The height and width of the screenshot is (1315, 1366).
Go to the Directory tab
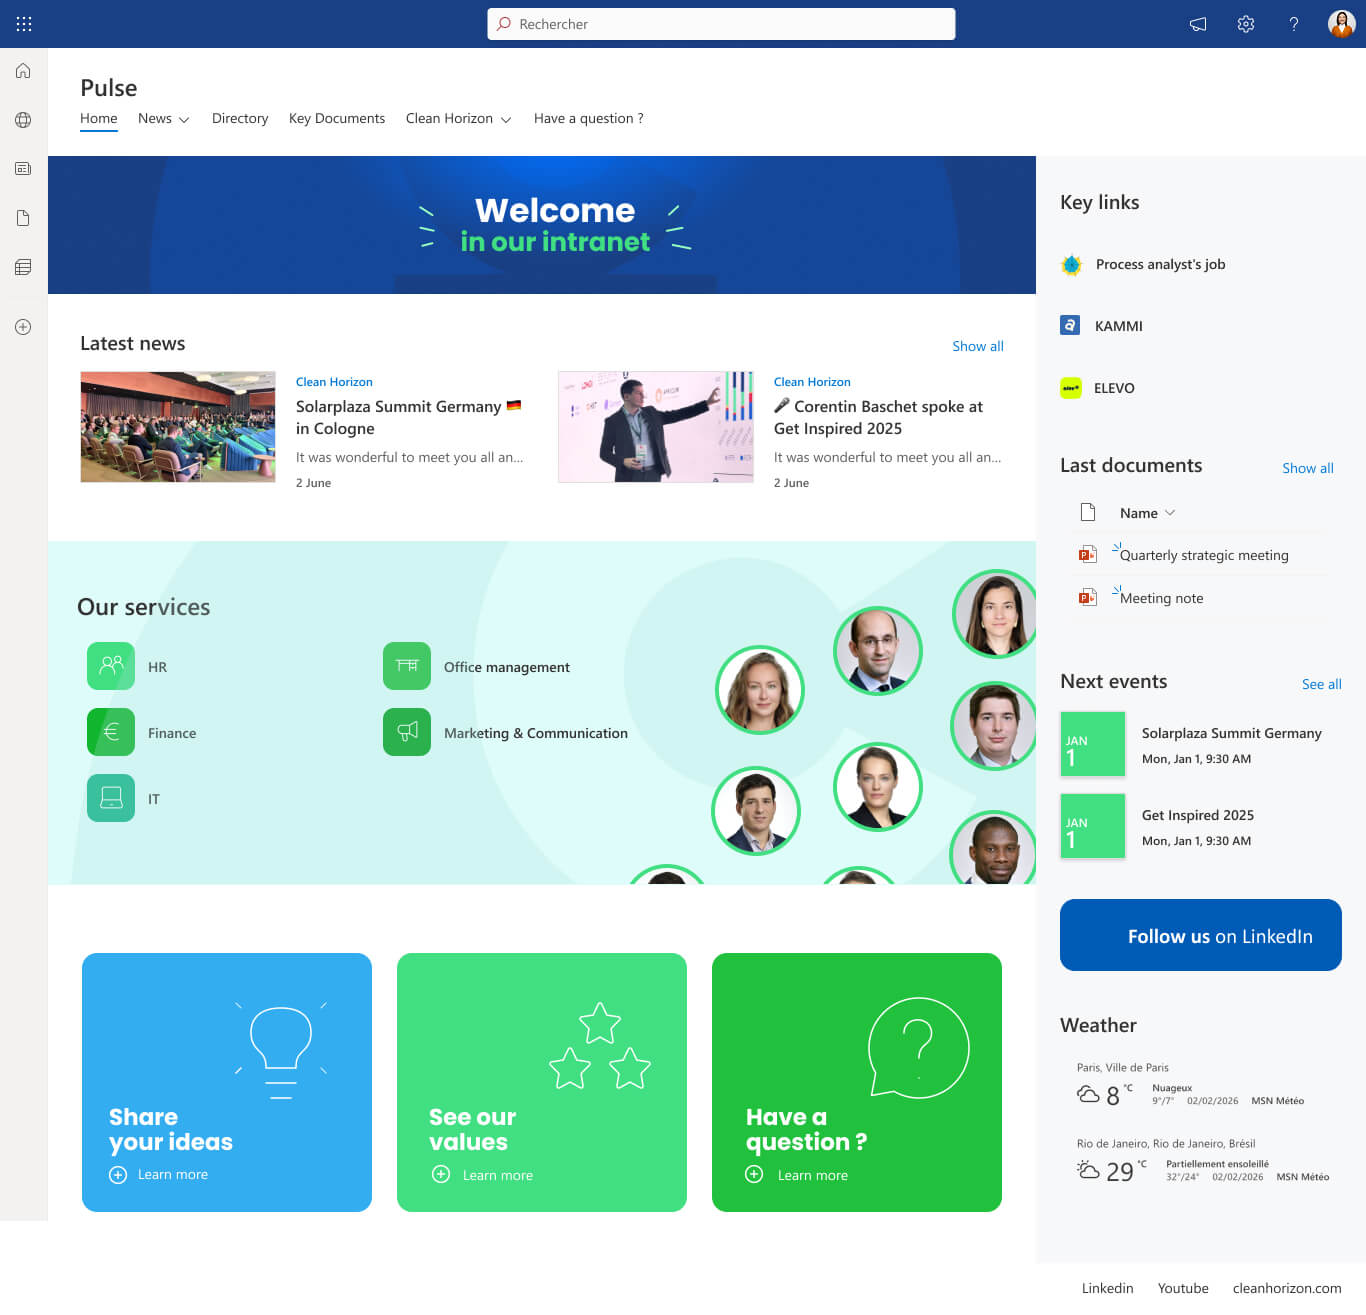pos(240,119)
